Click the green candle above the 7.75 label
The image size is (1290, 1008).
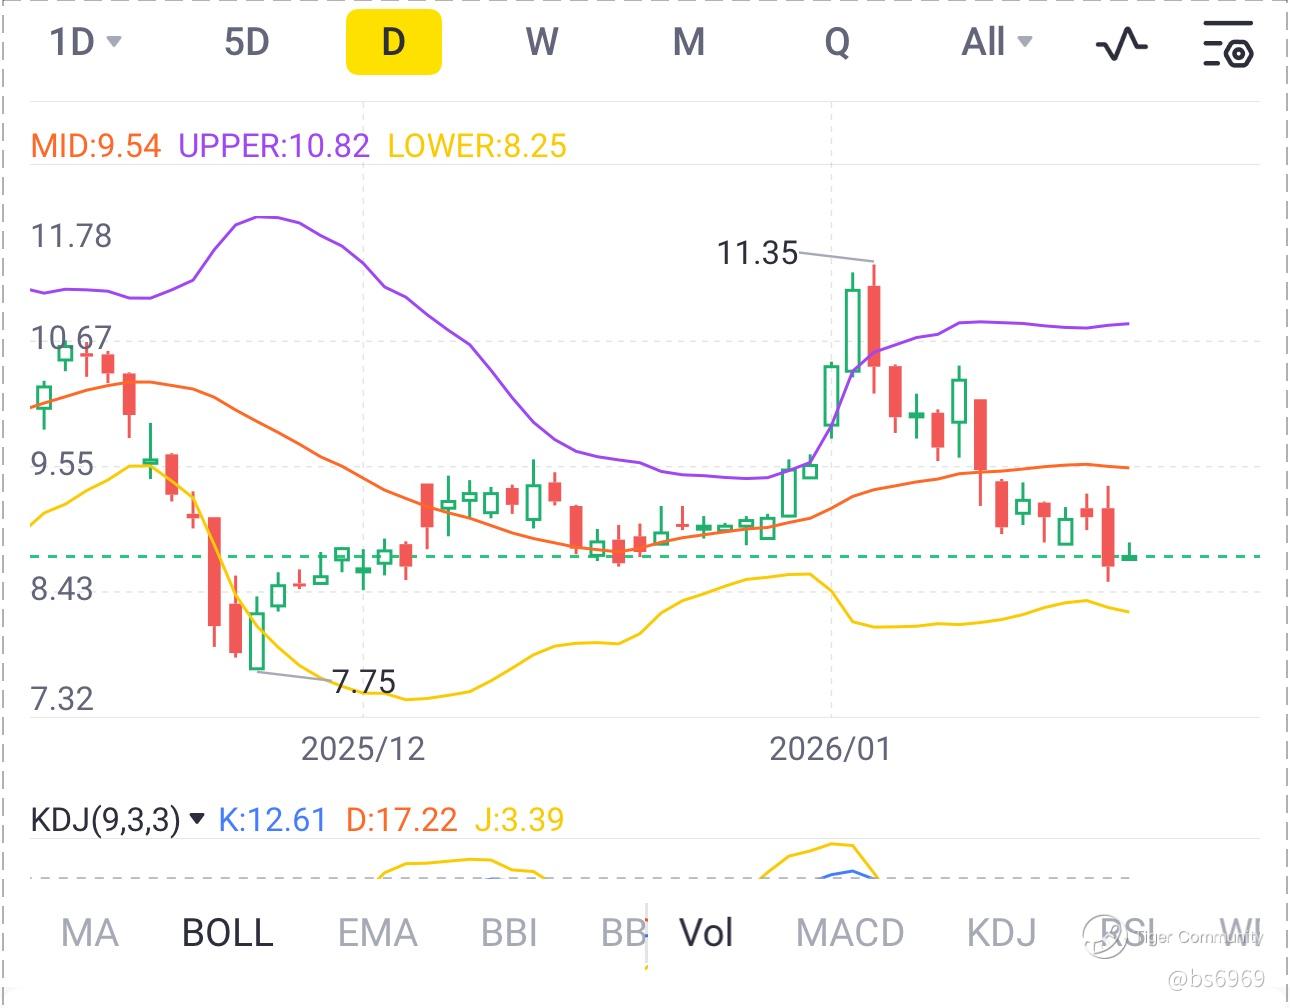pyautogui.click(x=257, y=640)
